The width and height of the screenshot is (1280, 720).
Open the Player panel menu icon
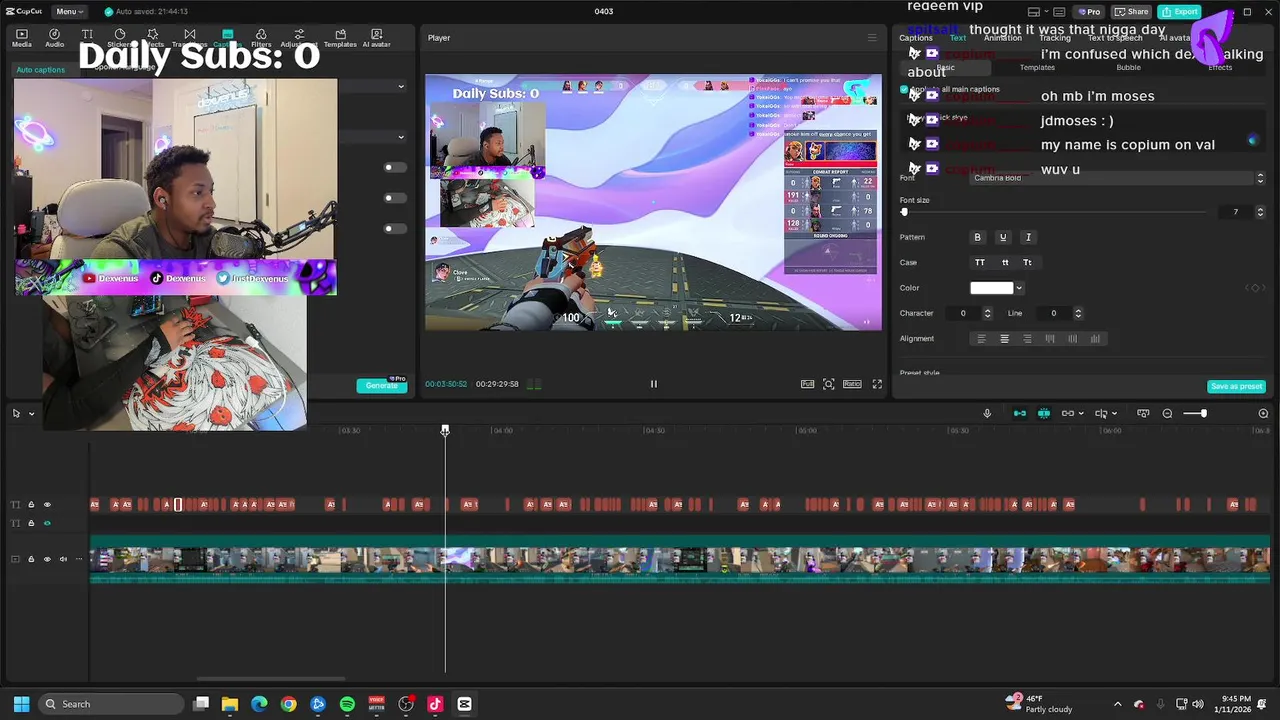coord(872,38)
